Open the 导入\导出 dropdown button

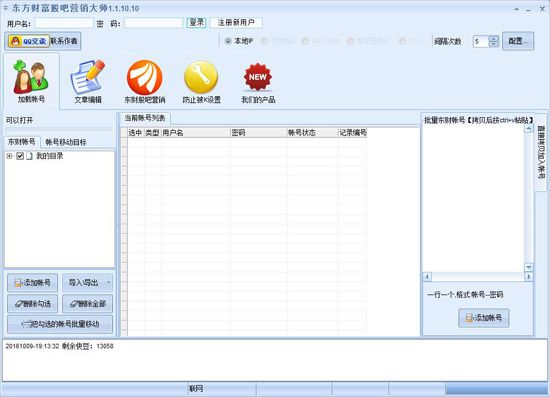click(87, 282)
